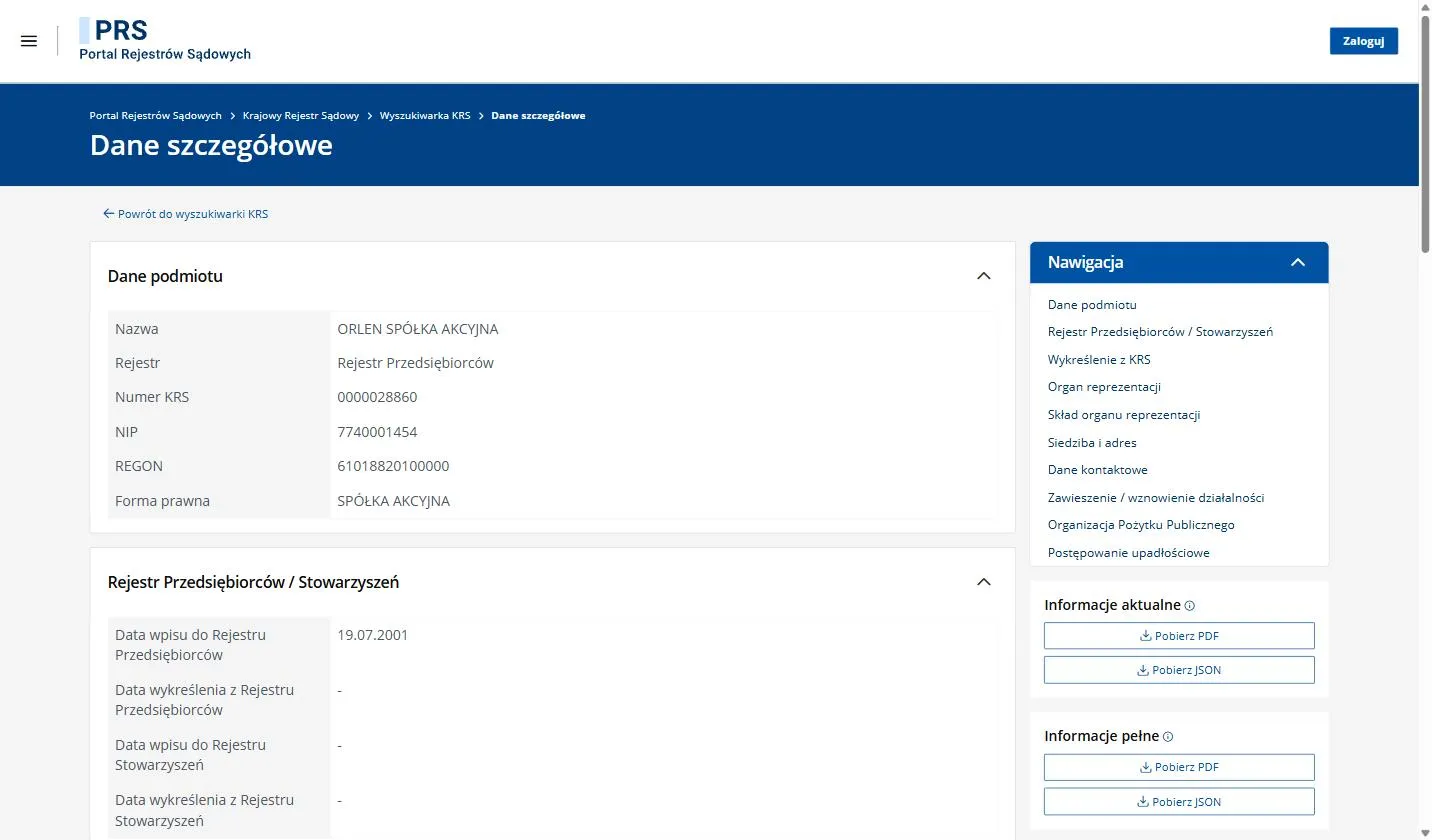Download Informacje aktualne as JSON

(x=1179, y=670)
